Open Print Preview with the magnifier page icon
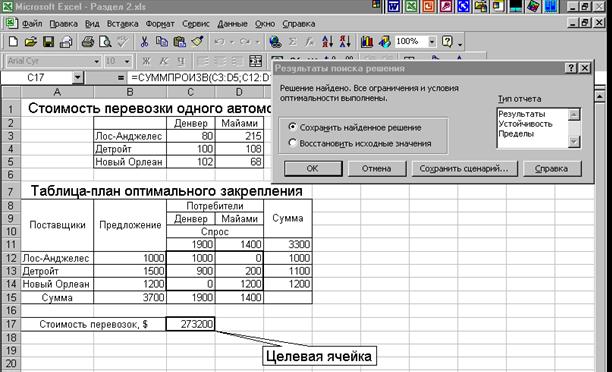The height and width of the screenshot is (372, 612). (x=105, y=42)
